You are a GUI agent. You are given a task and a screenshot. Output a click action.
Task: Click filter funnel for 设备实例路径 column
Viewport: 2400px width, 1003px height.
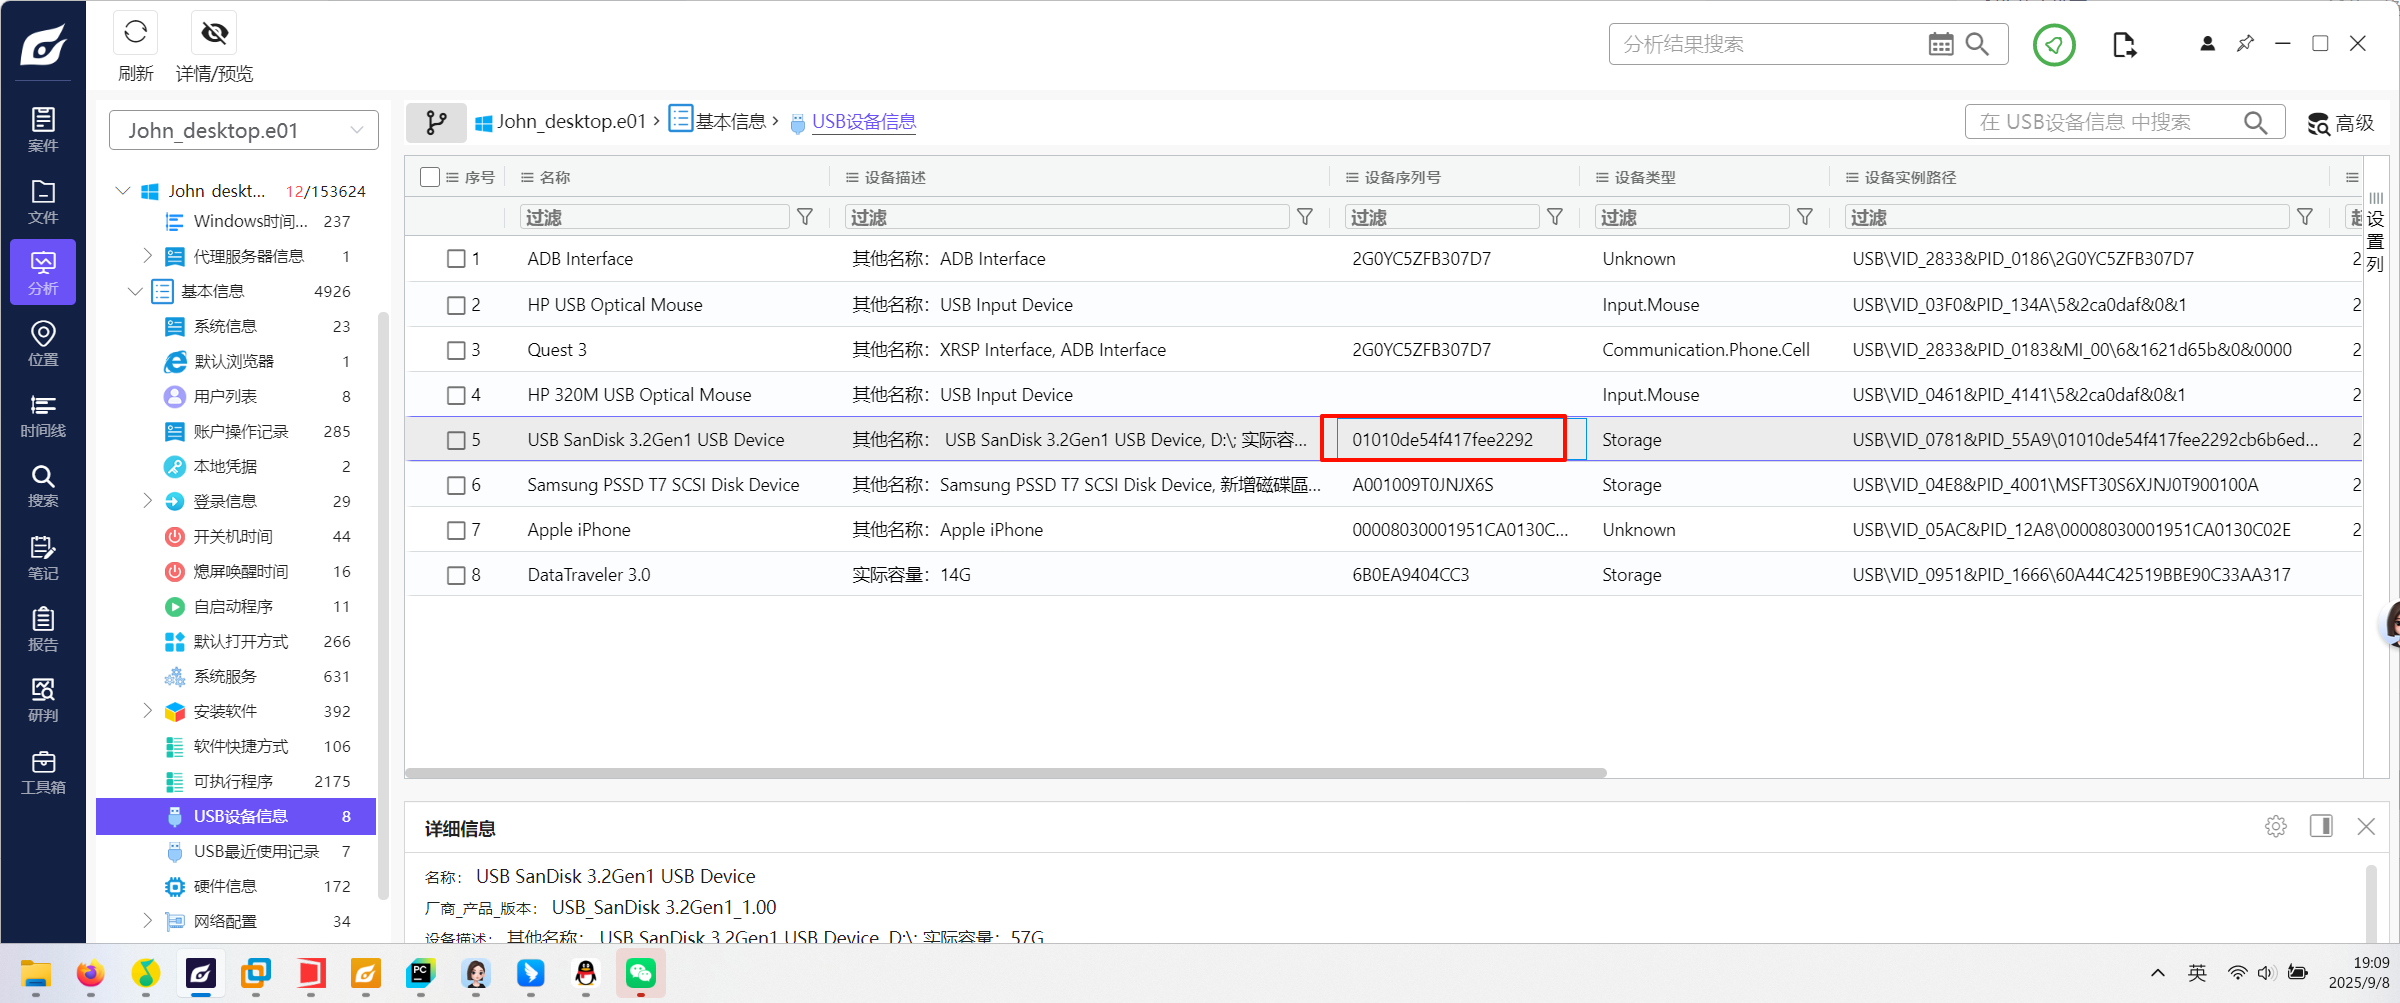[2305, 217]
